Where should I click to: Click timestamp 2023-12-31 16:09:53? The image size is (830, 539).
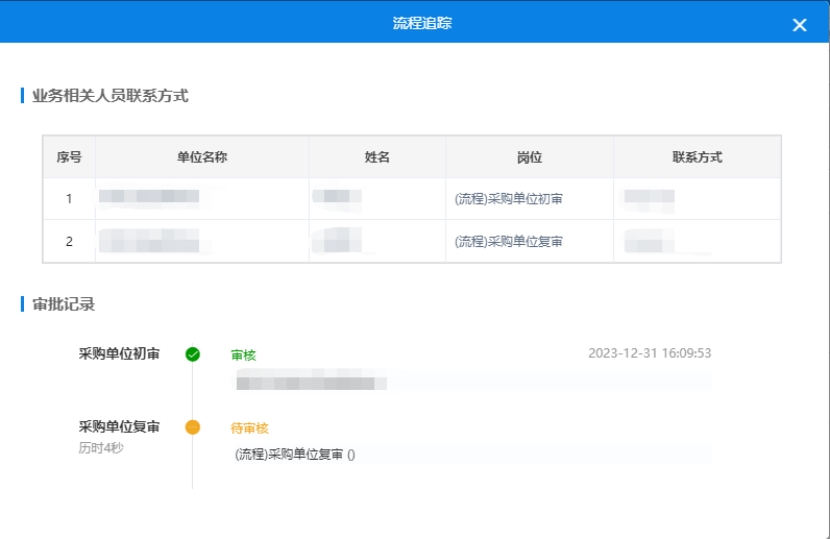point(649,353)
